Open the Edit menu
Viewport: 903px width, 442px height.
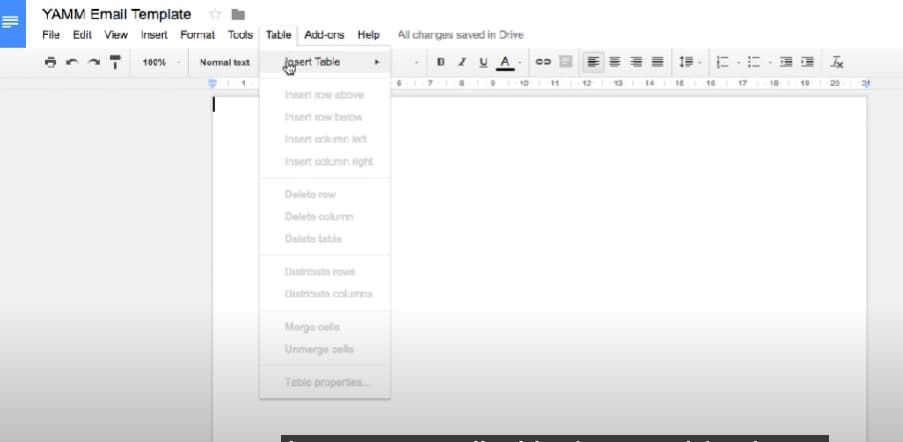82,35
